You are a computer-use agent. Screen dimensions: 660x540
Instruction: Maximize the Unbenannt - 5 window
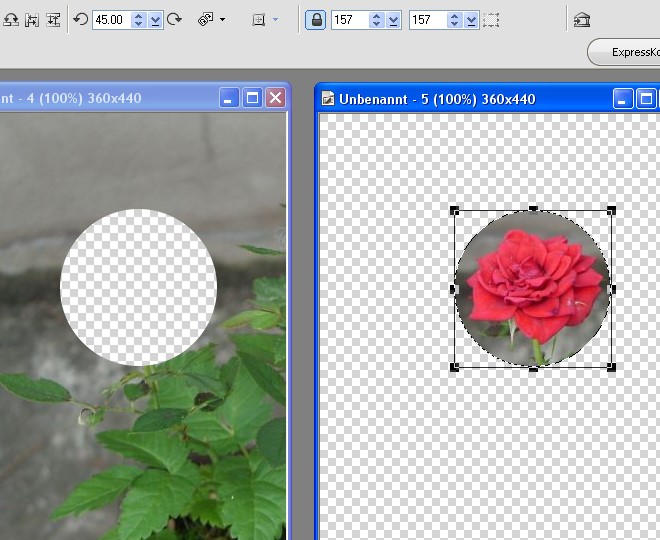pyautogui.click(x=646, y=99)
